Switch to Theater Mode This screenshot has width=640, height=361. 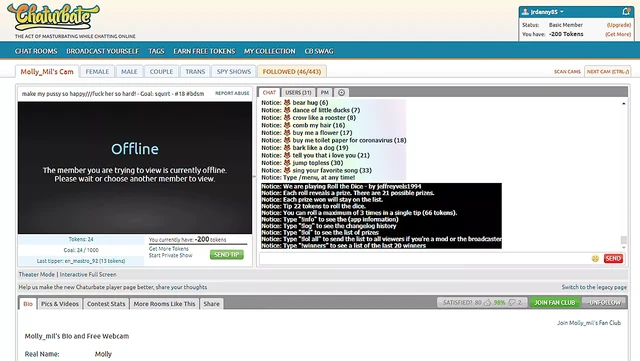(37, 274)
